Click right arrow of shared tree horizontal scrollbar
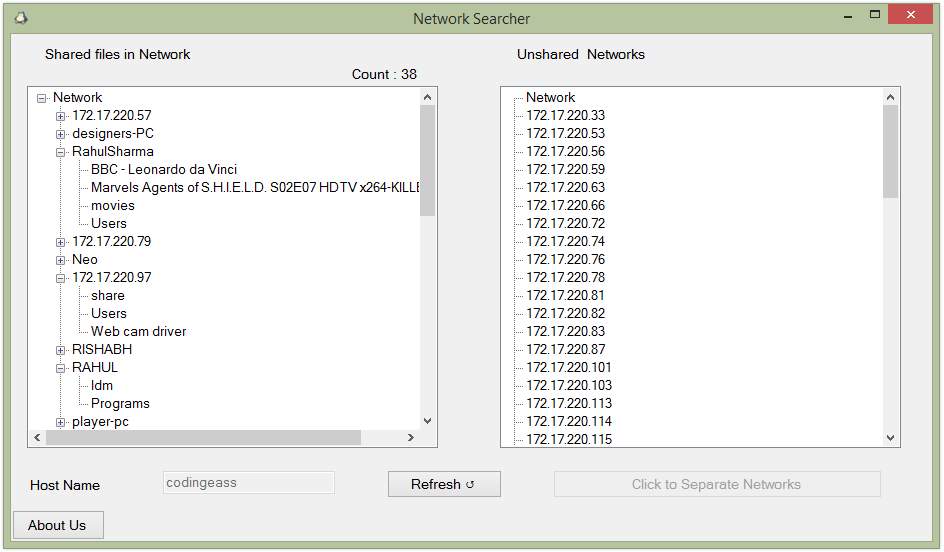944x552 pixels. click(x=411, y=438)
